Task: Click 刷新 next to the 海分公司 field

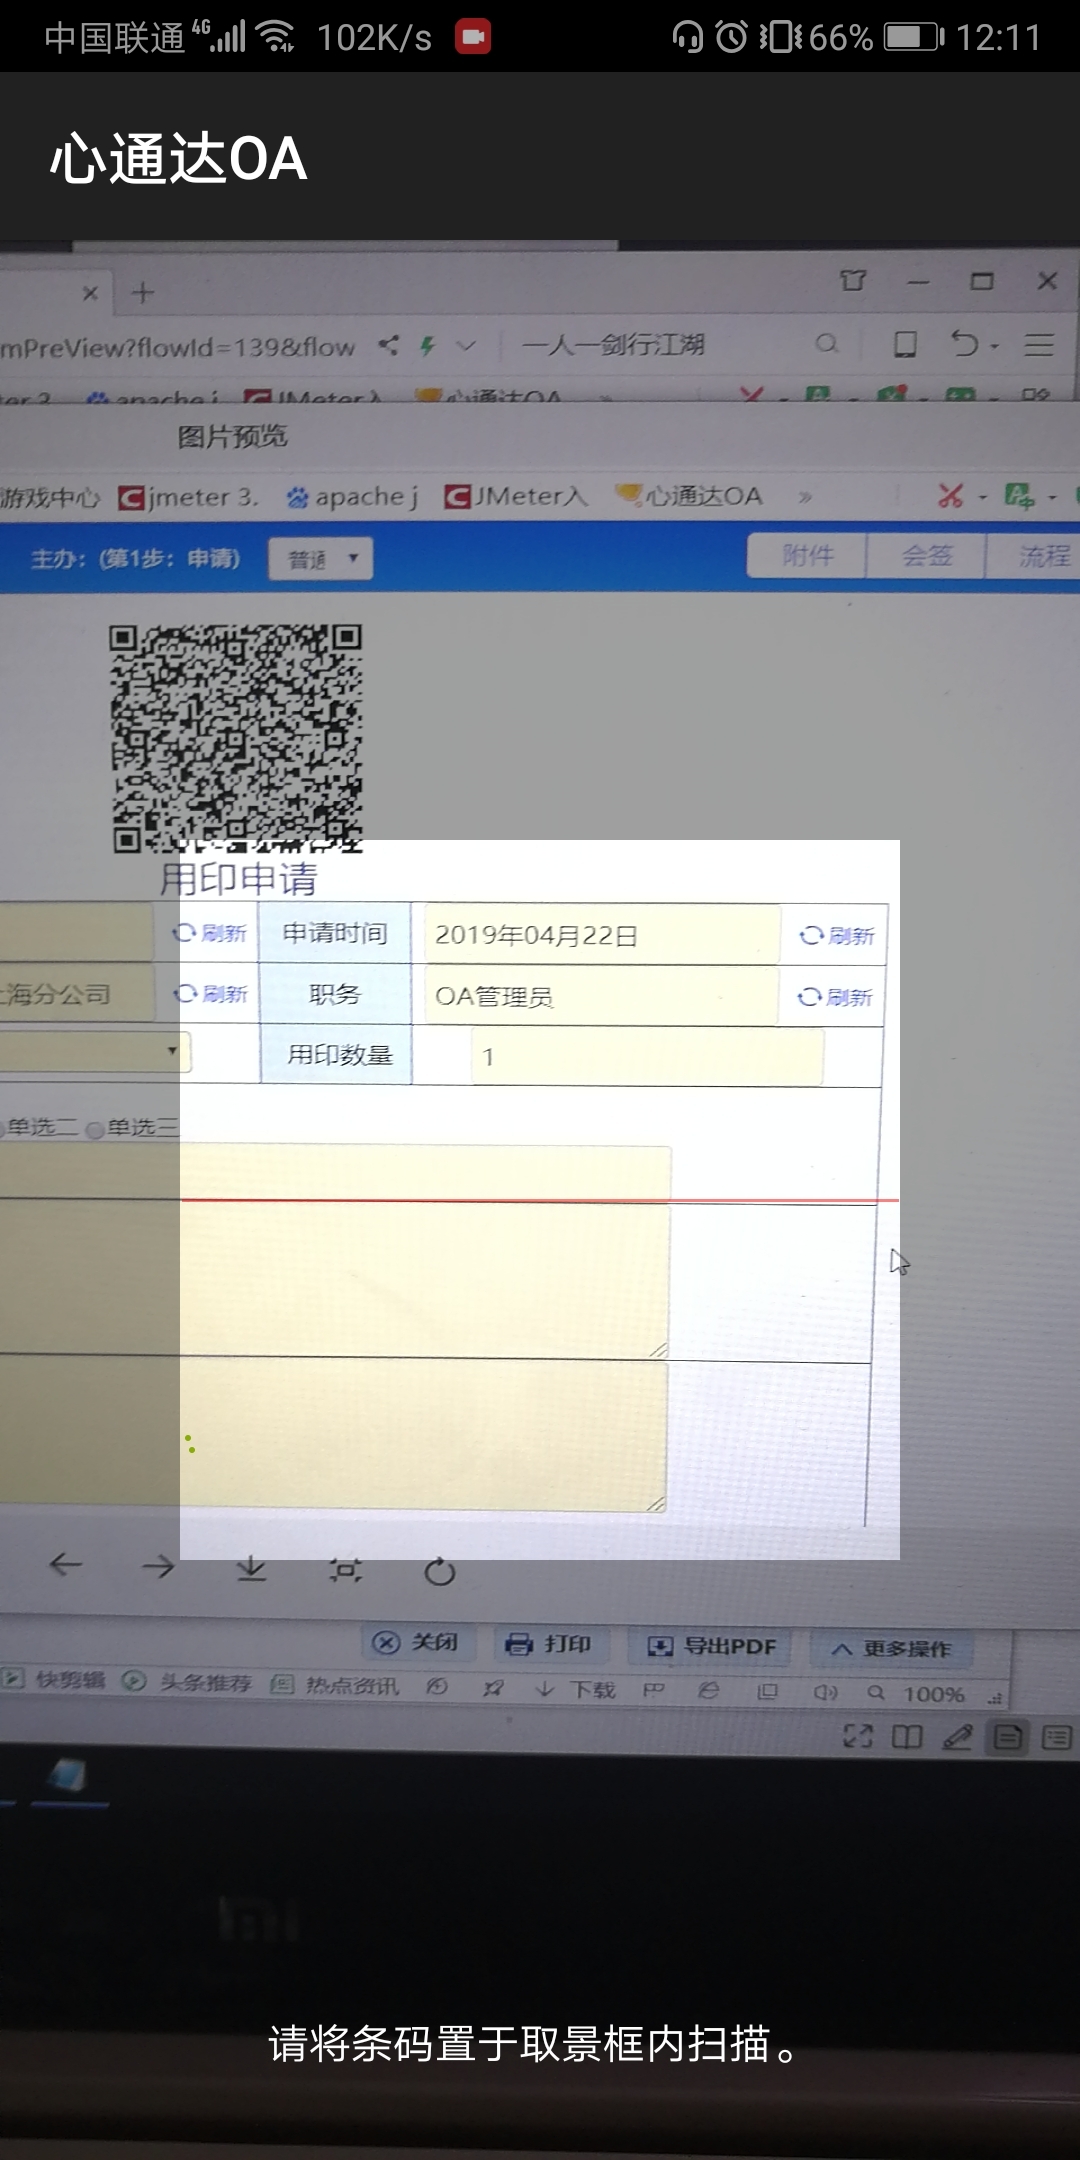Action: 210,994
